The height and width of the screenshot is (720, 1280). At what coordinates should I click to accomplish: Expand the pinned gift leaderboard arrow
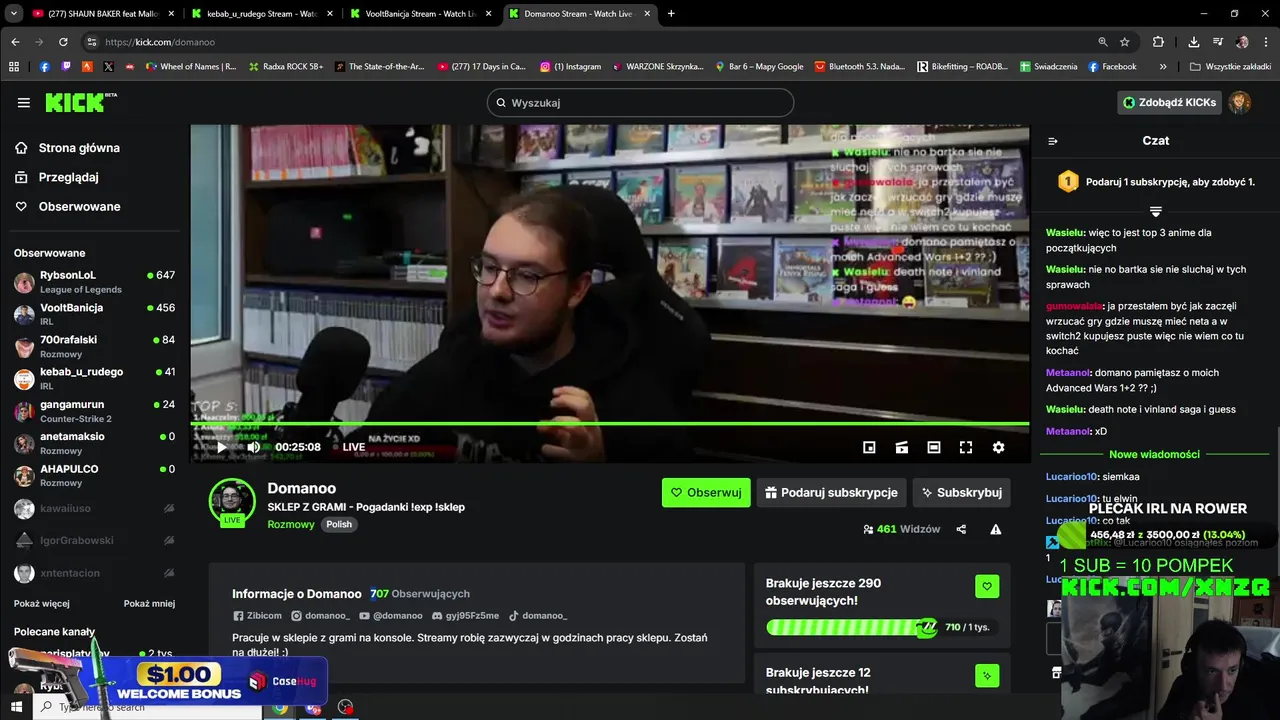1155,211
